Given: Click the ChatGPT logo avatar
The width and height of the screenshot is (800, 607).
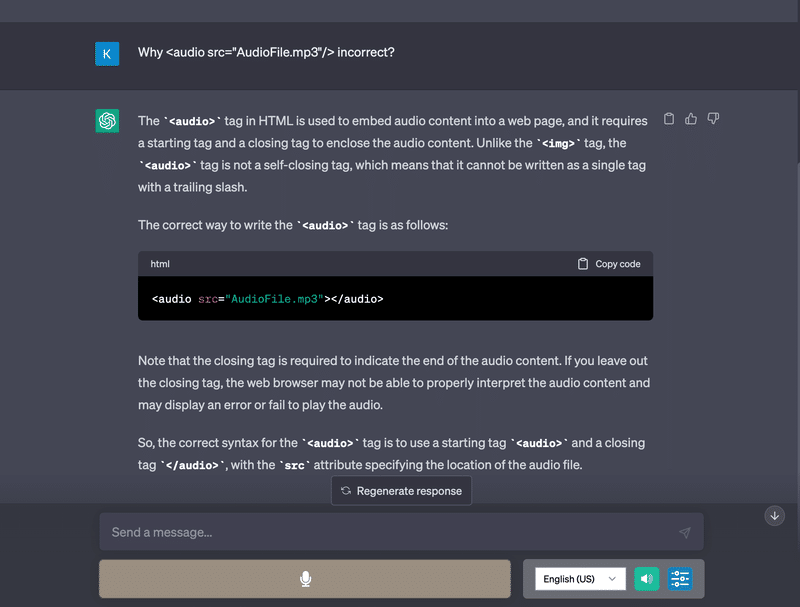Looking at the screenshot, I should [107, 121].
